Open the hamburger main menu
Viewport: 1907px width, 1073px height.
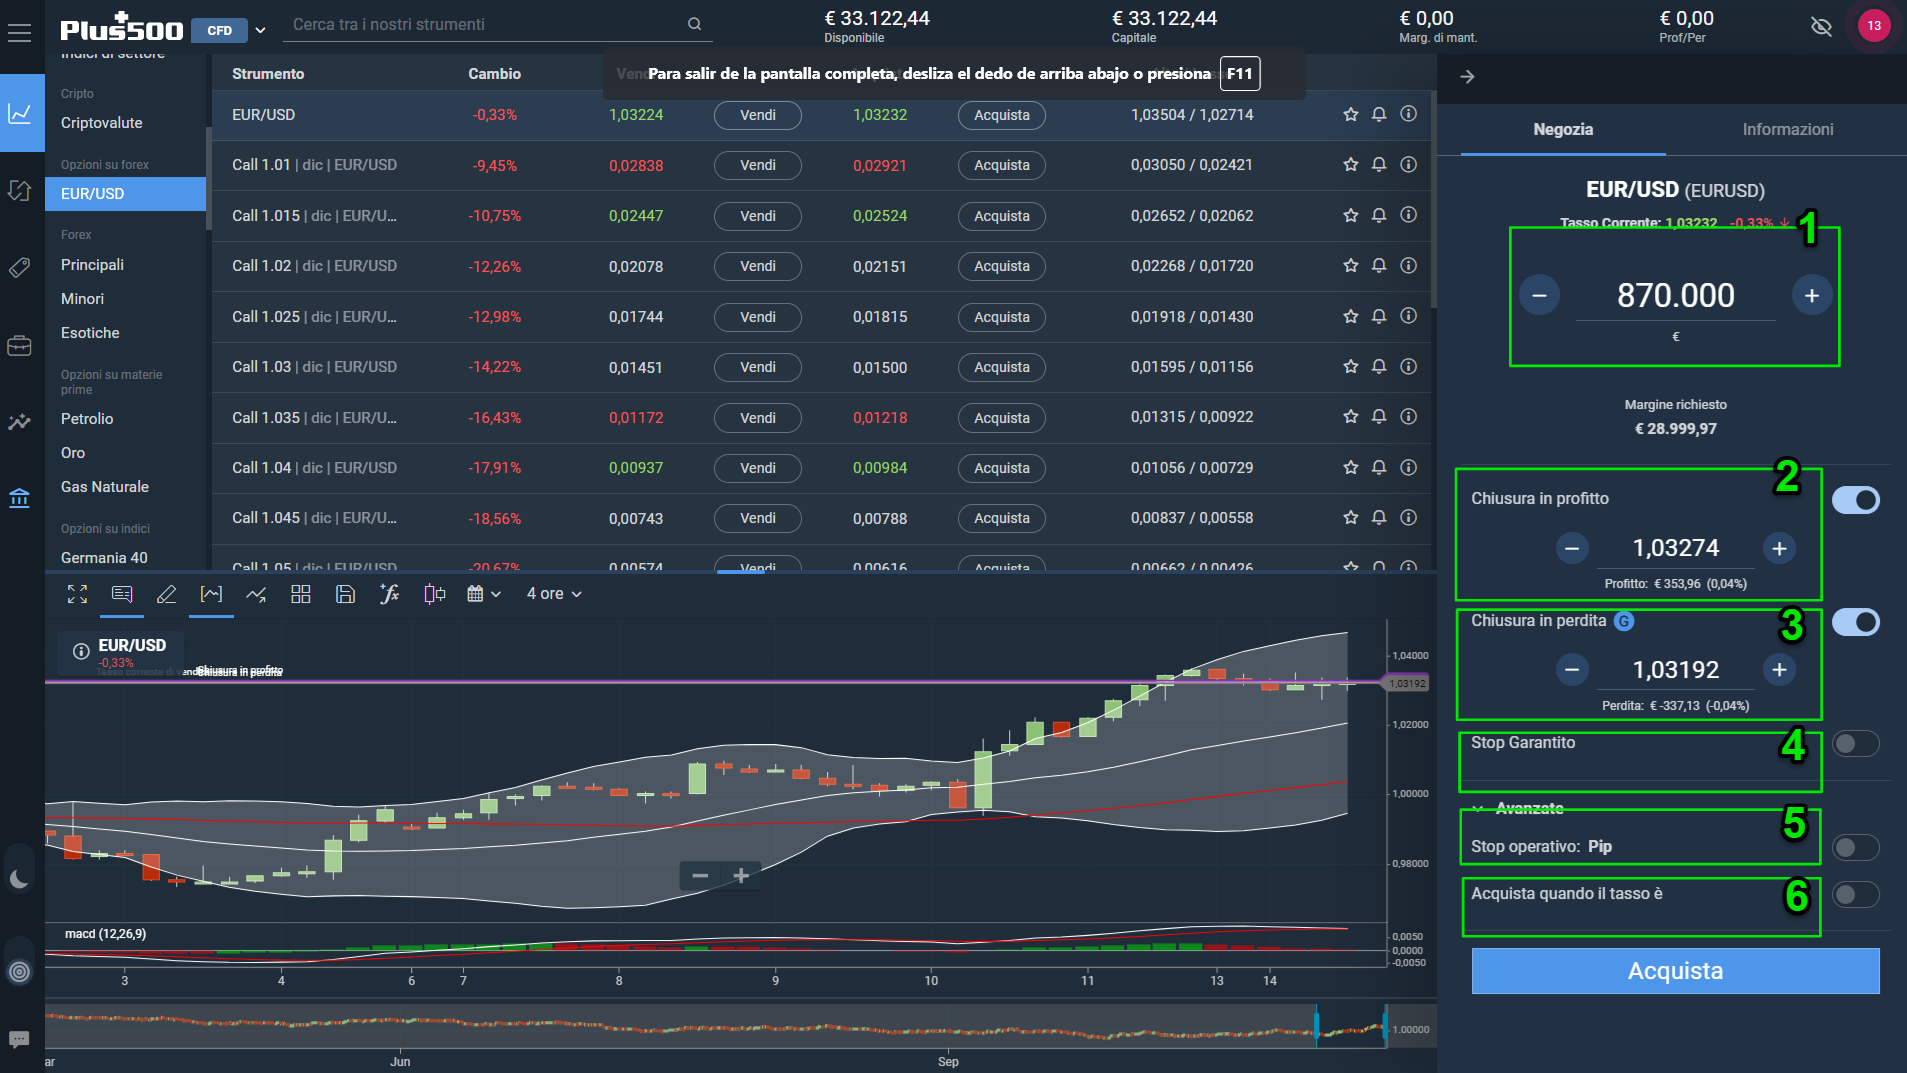click(x=19, y=32)
